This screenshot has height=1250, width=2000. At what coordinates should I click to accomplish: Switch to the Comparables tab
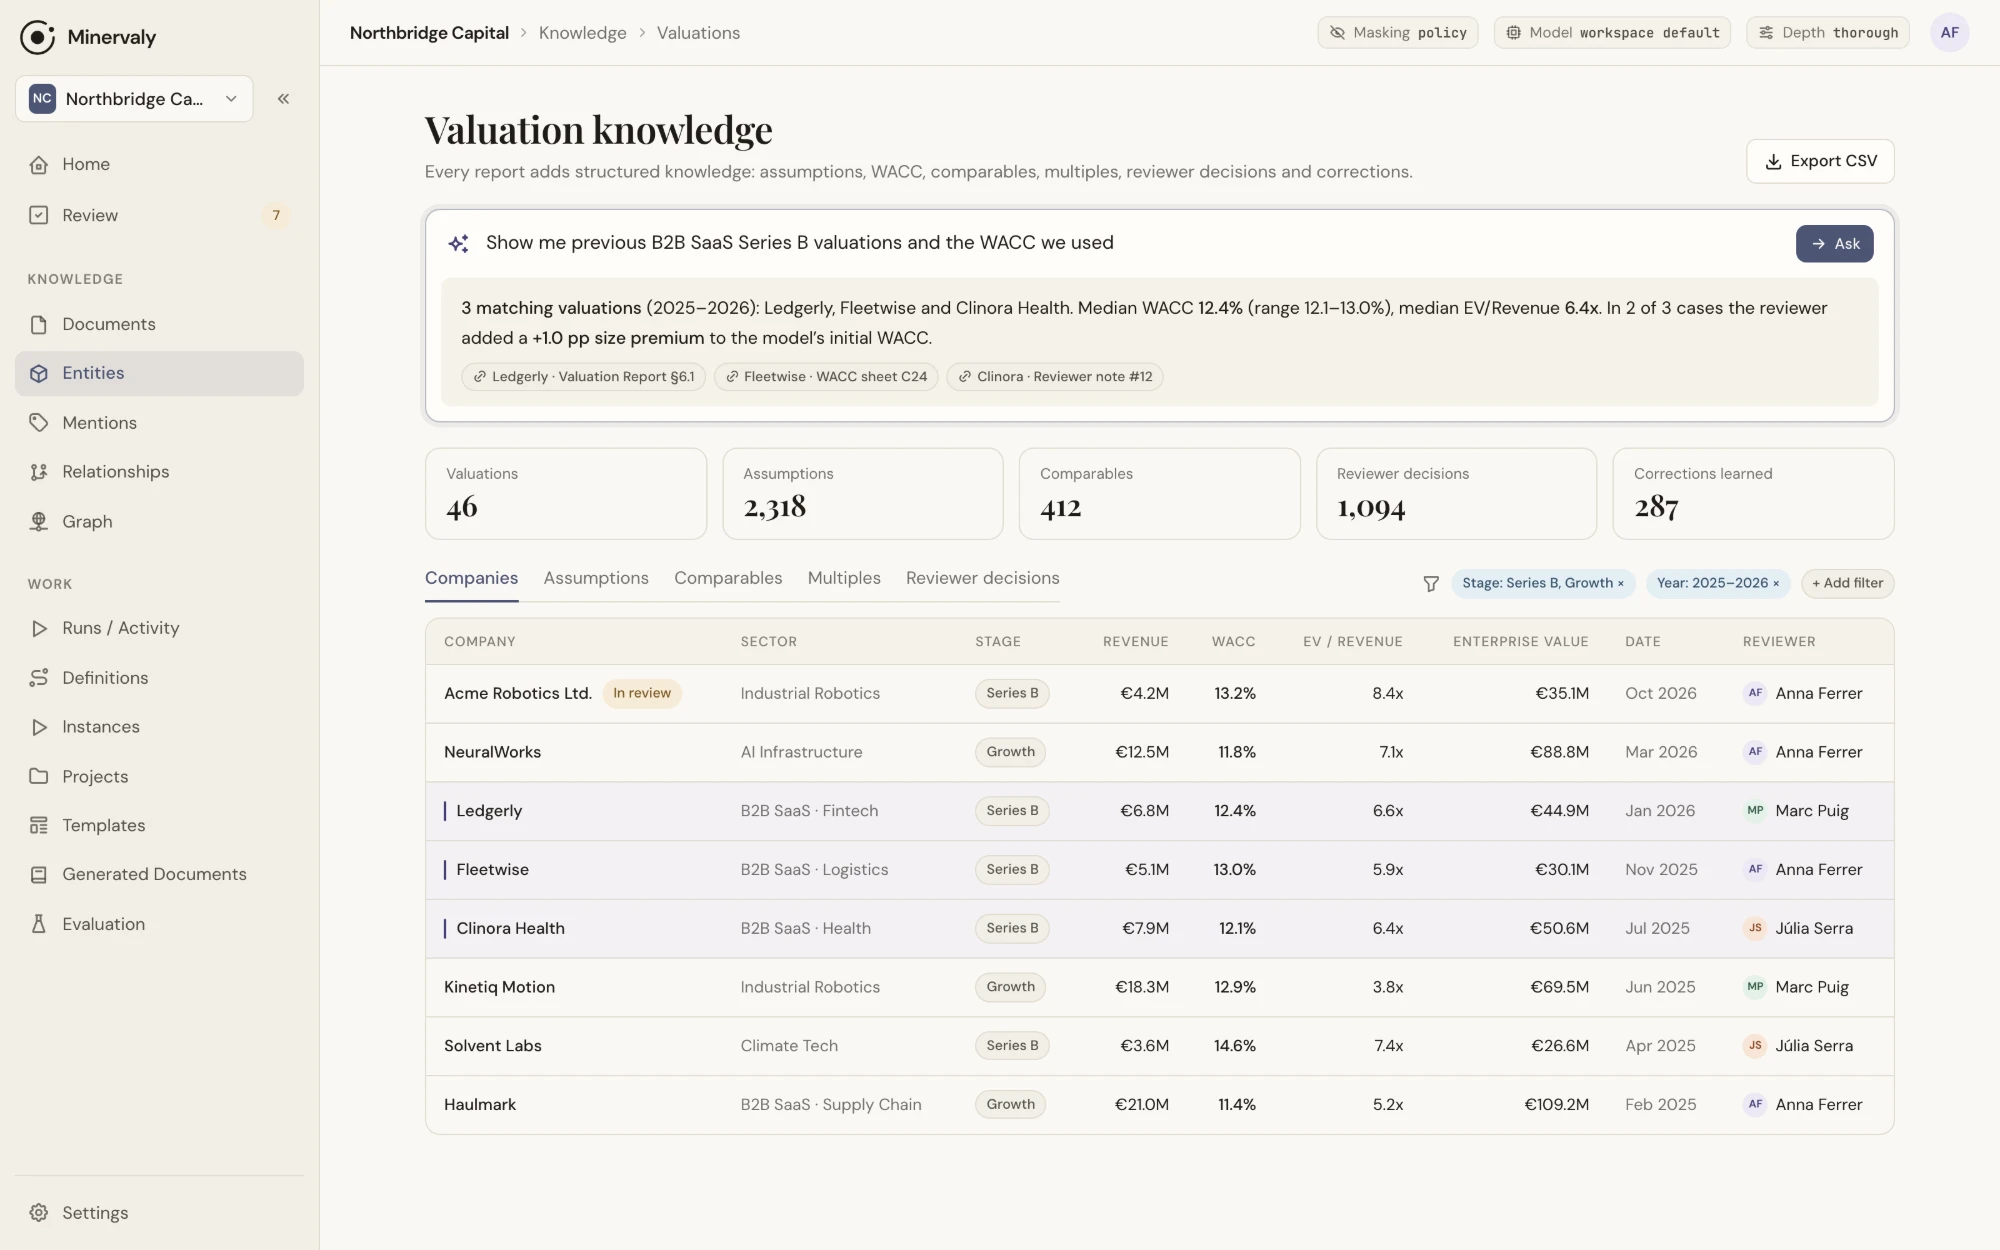point(728,579)
